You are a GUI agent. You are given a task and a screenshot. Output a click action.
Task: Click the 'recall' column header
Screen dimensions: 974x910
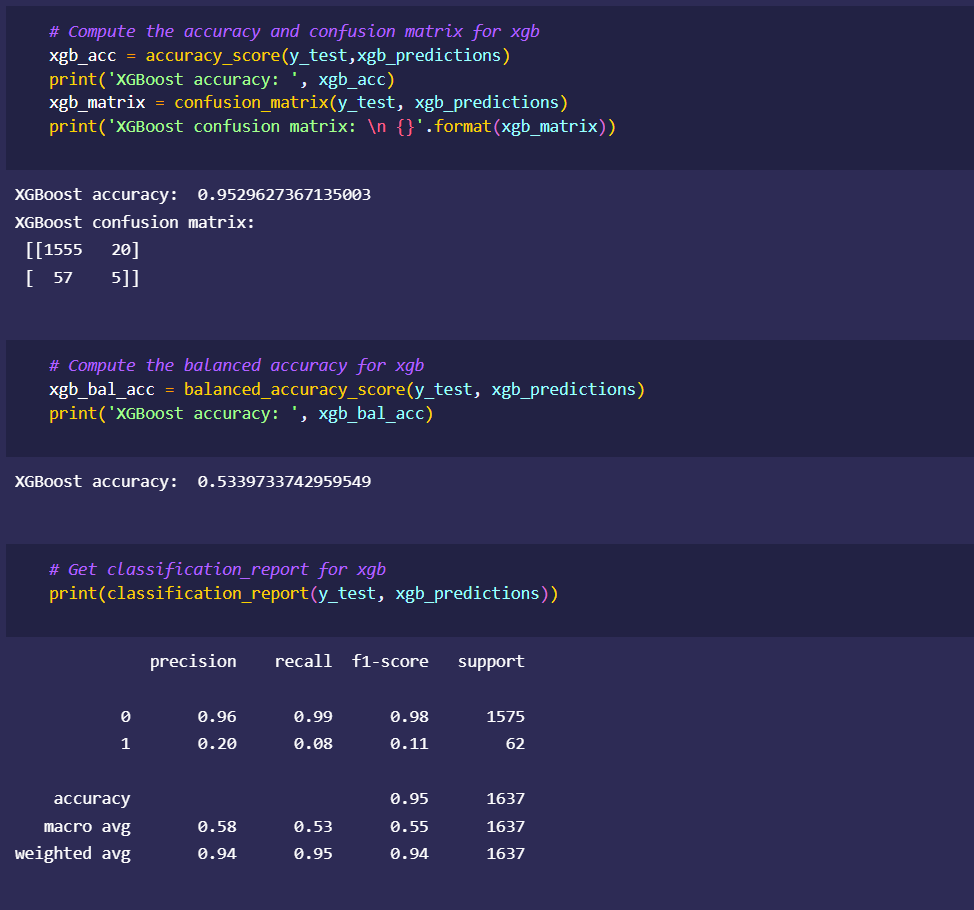tap(303, 662)
